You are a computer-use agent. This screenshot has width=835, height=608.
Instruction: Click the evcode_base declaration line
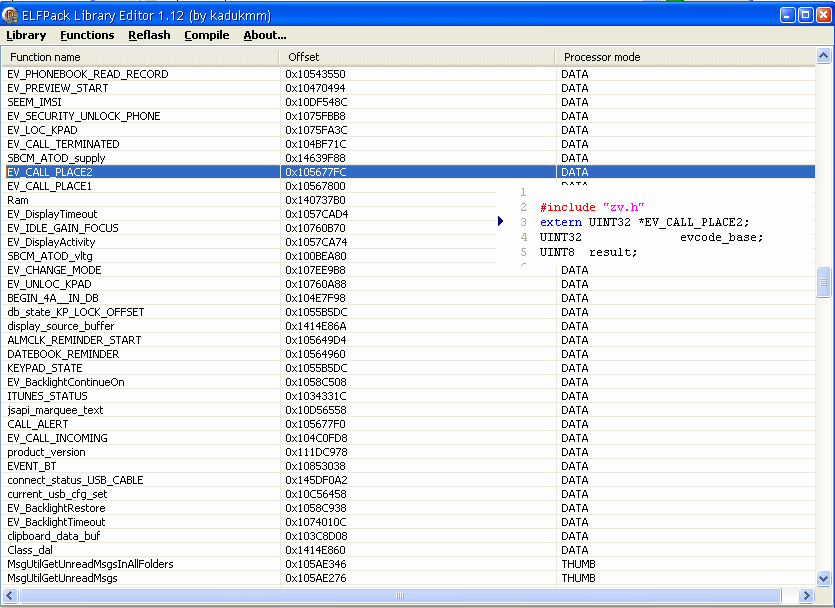pyautogui.click(x=651, y=237)
